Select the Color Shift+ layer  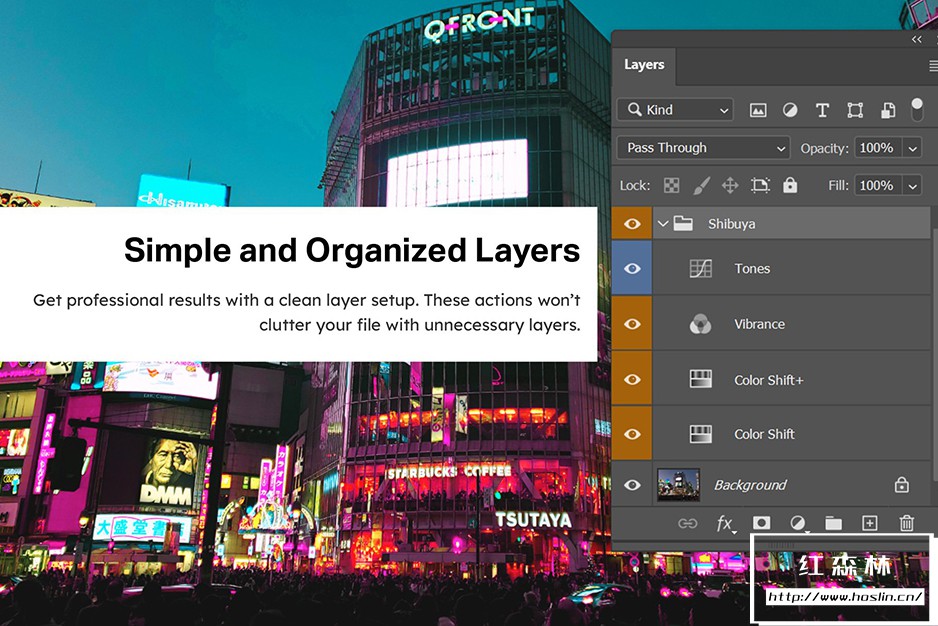768,380
